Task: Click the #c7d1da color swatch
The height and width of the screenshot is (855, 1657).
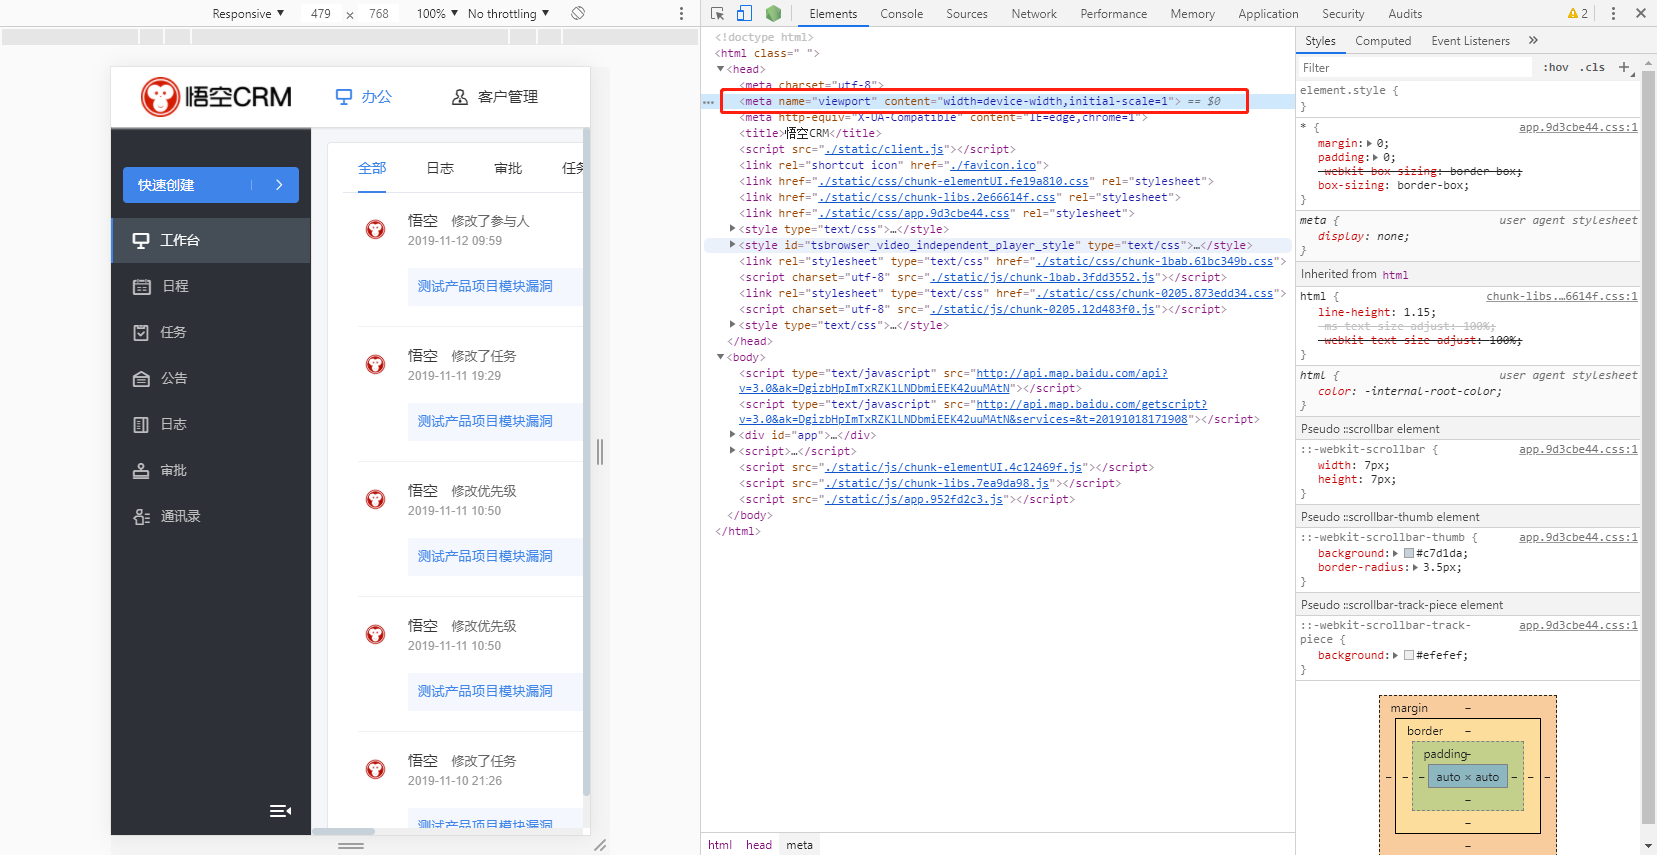Action: 1409,553
